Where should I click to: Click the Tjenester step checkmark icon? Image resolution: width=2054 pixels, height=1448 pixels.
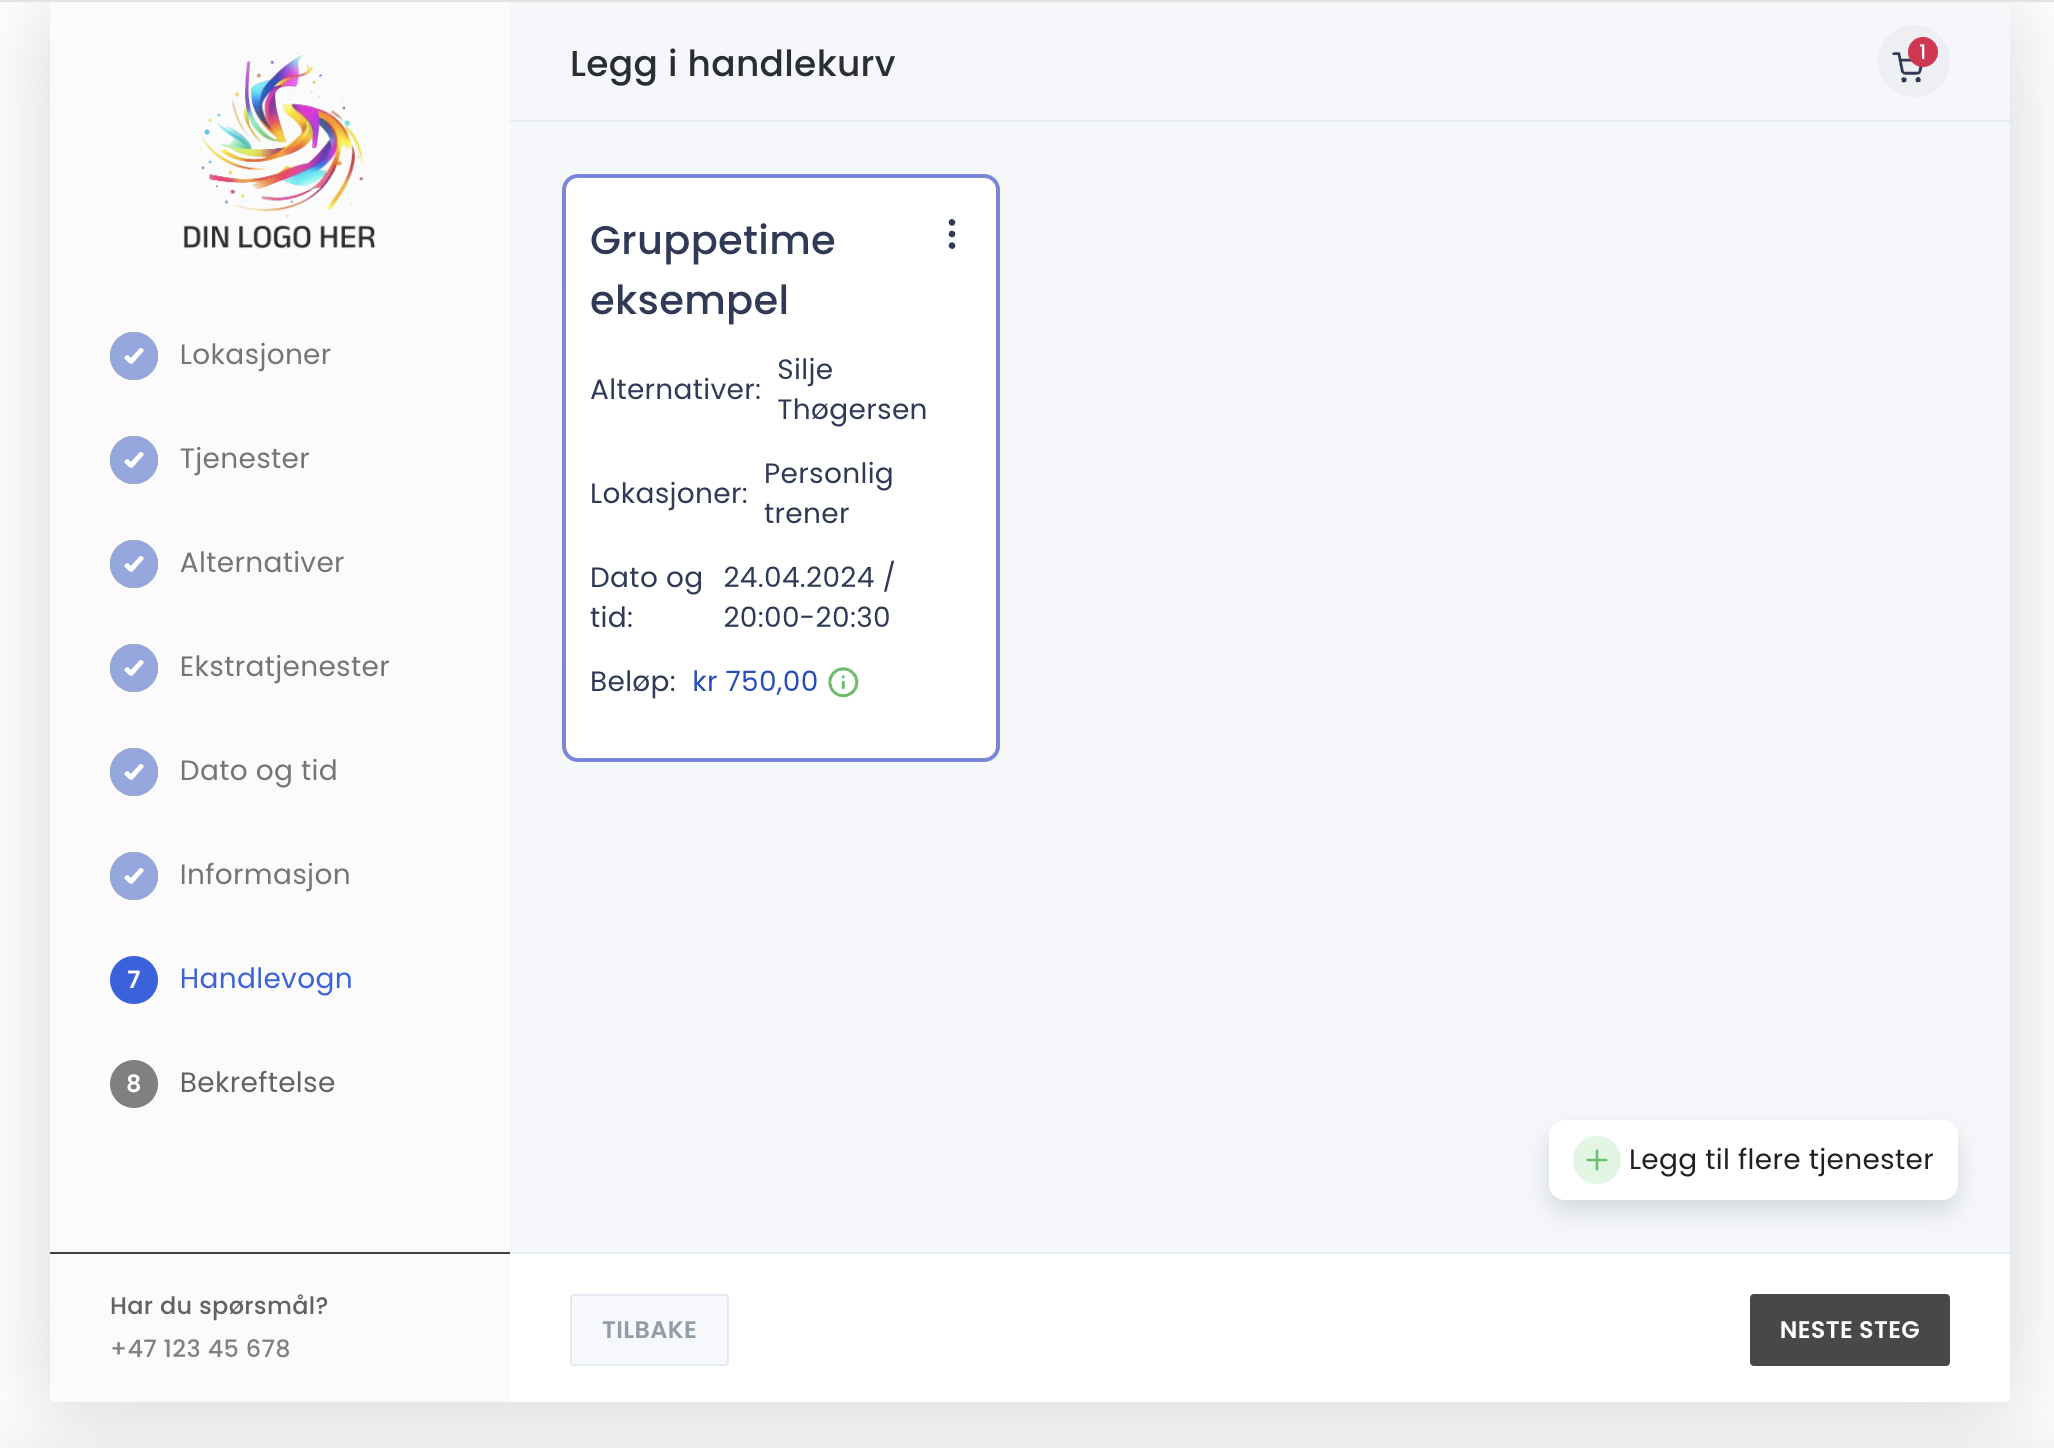pos(134,460)
